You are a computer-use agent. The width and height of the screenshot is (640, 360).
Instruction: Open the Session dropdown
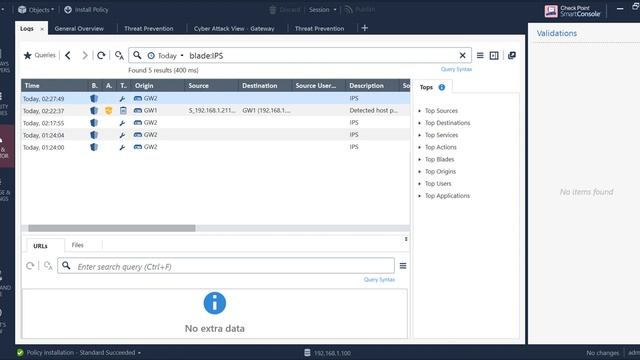coord(322,9)
